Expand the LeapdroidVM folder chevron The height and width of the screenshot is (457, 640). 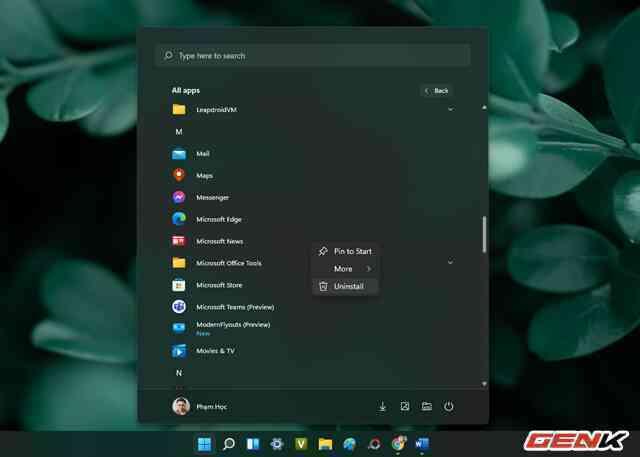point(451,109)
